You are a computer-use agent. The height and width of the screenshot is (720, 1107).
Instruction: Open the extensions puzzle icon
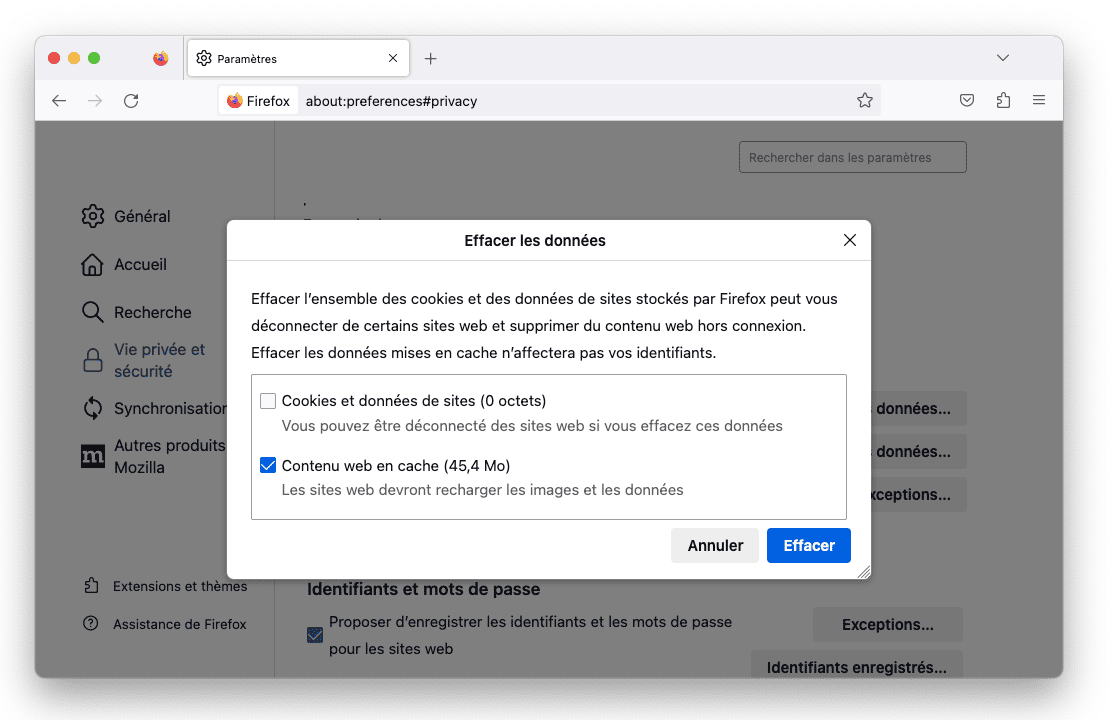1003,100
